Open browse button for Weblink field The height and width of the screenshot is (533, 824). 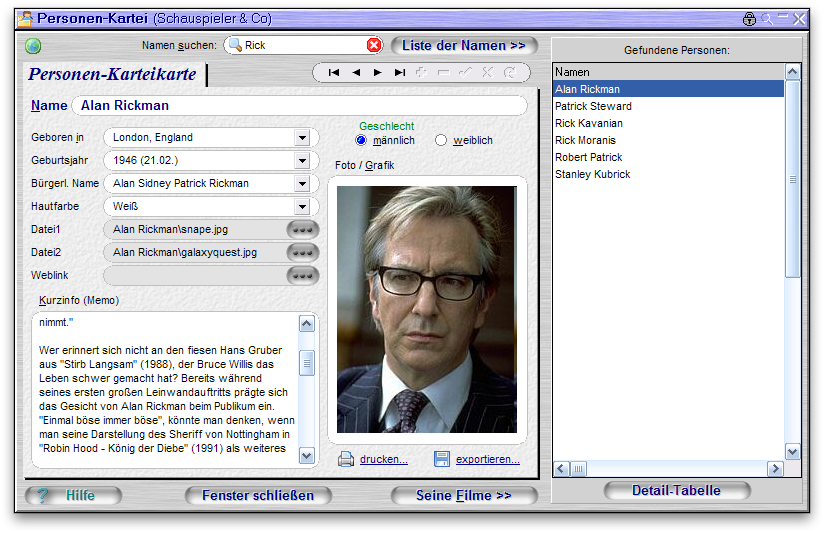click(303, 275)
